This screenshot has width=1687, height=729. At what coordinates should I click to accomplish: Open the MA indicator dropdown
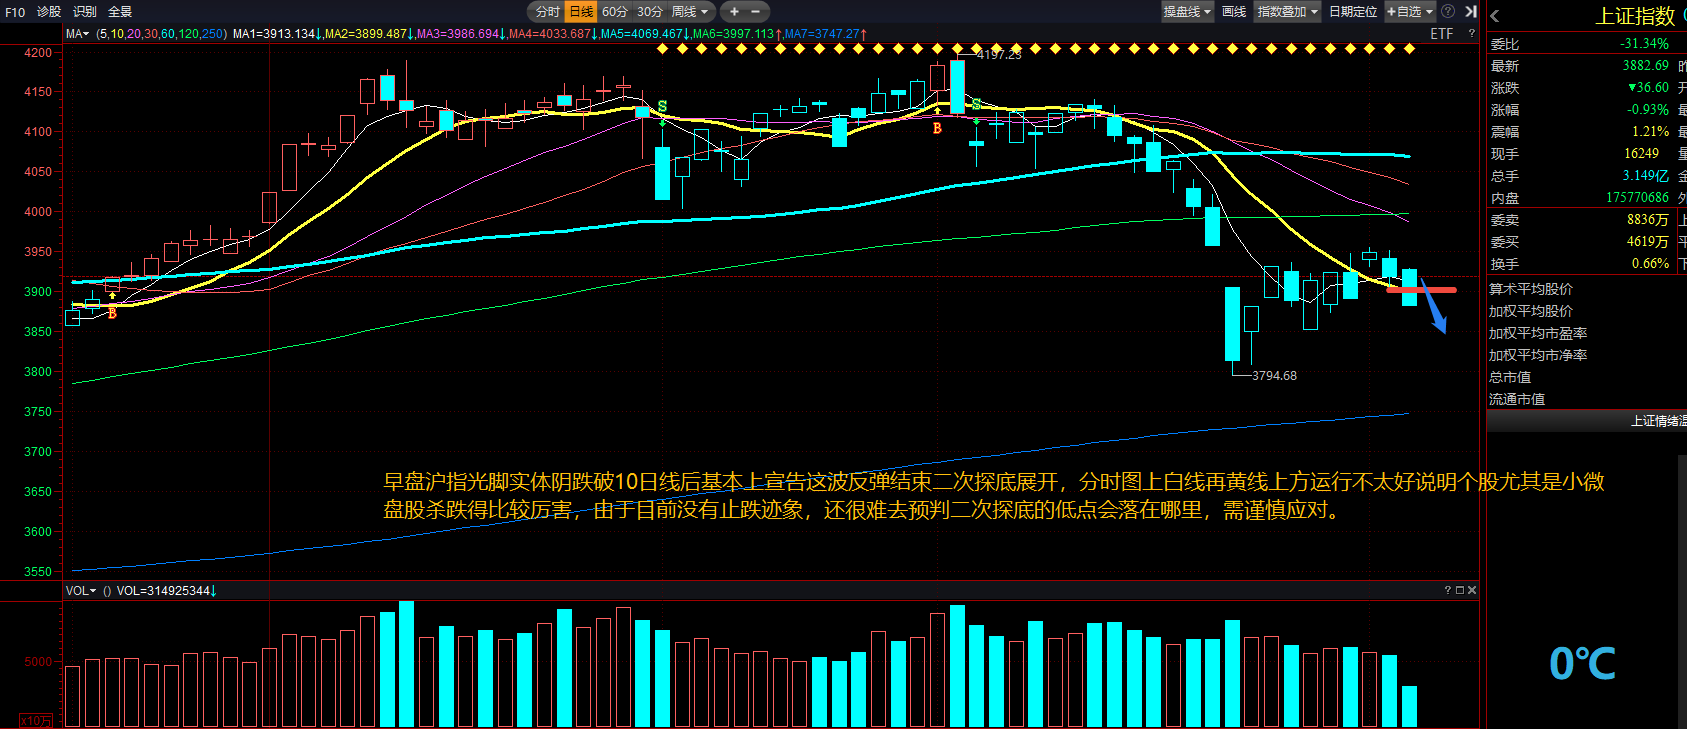coord(78,34)
